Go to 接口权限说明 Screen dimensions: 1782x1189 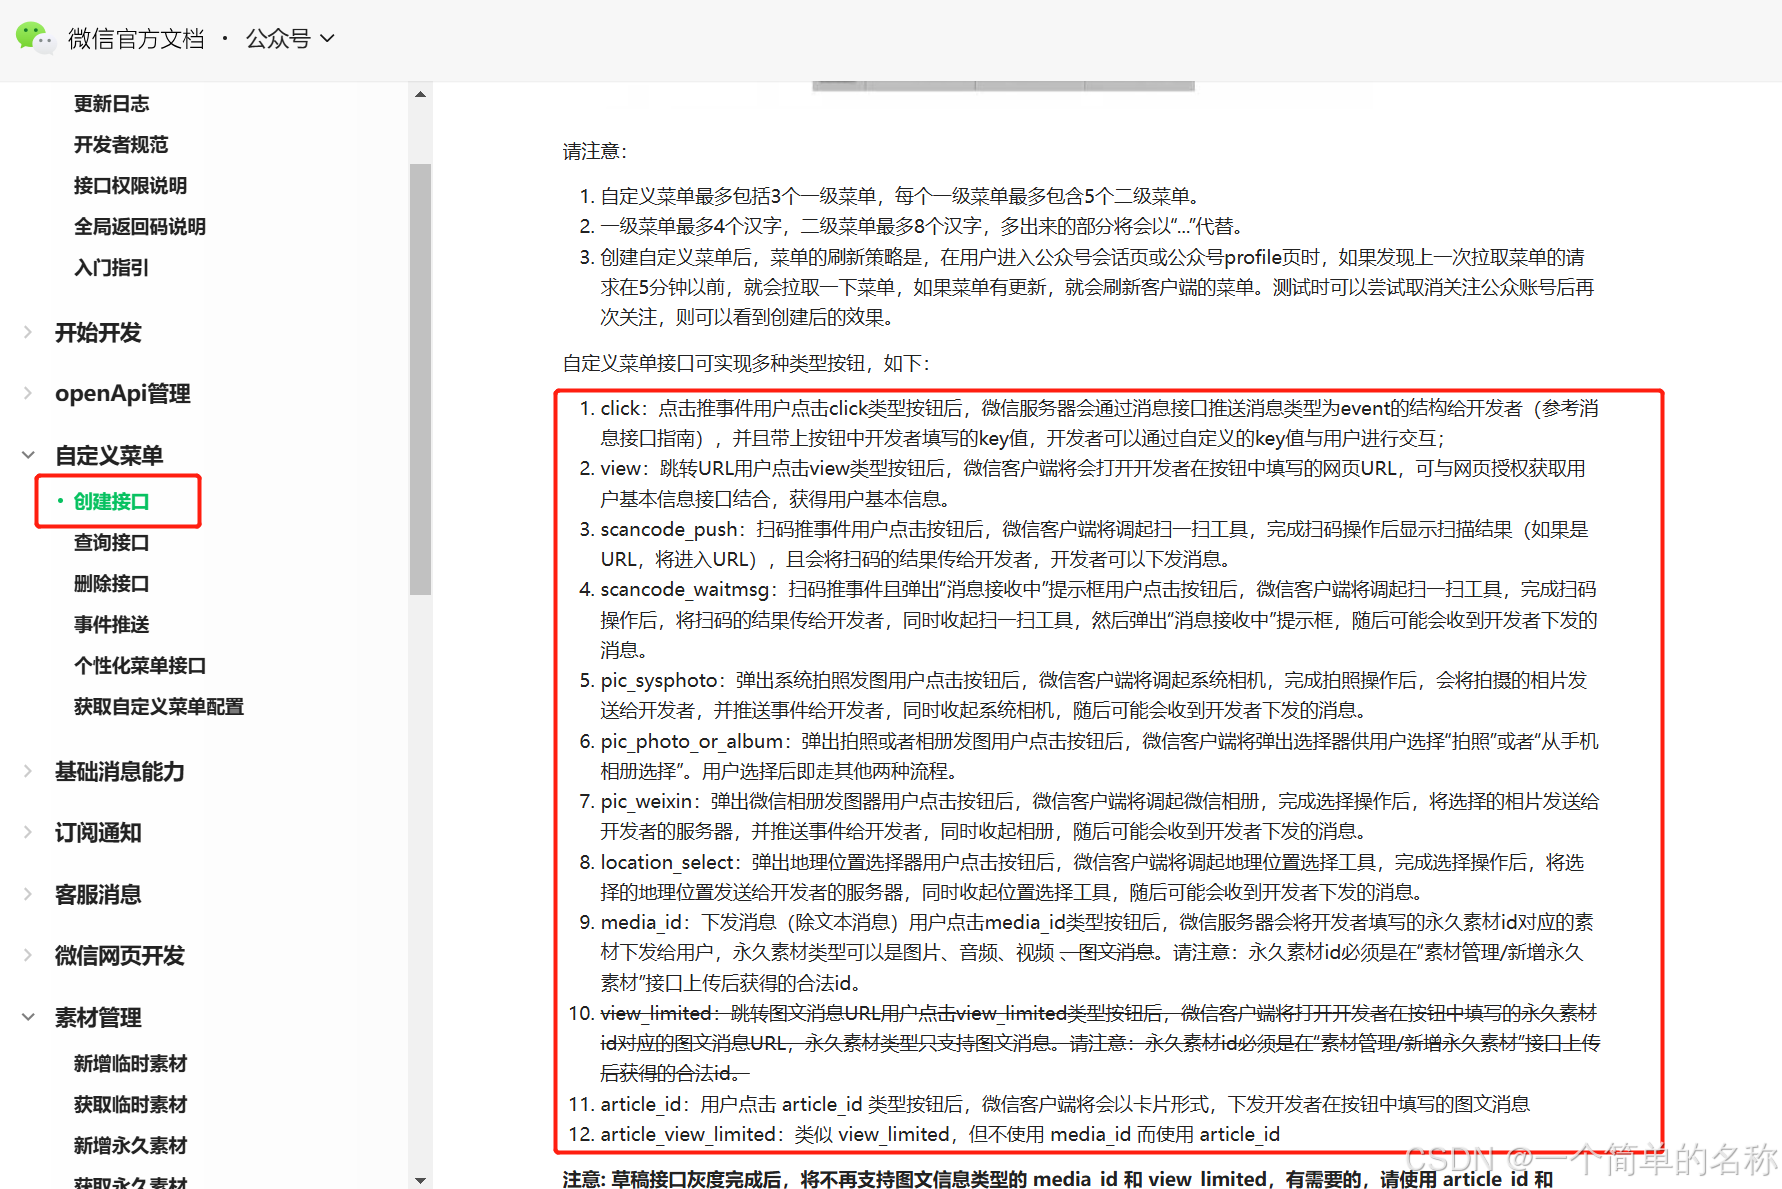(130, 185)
